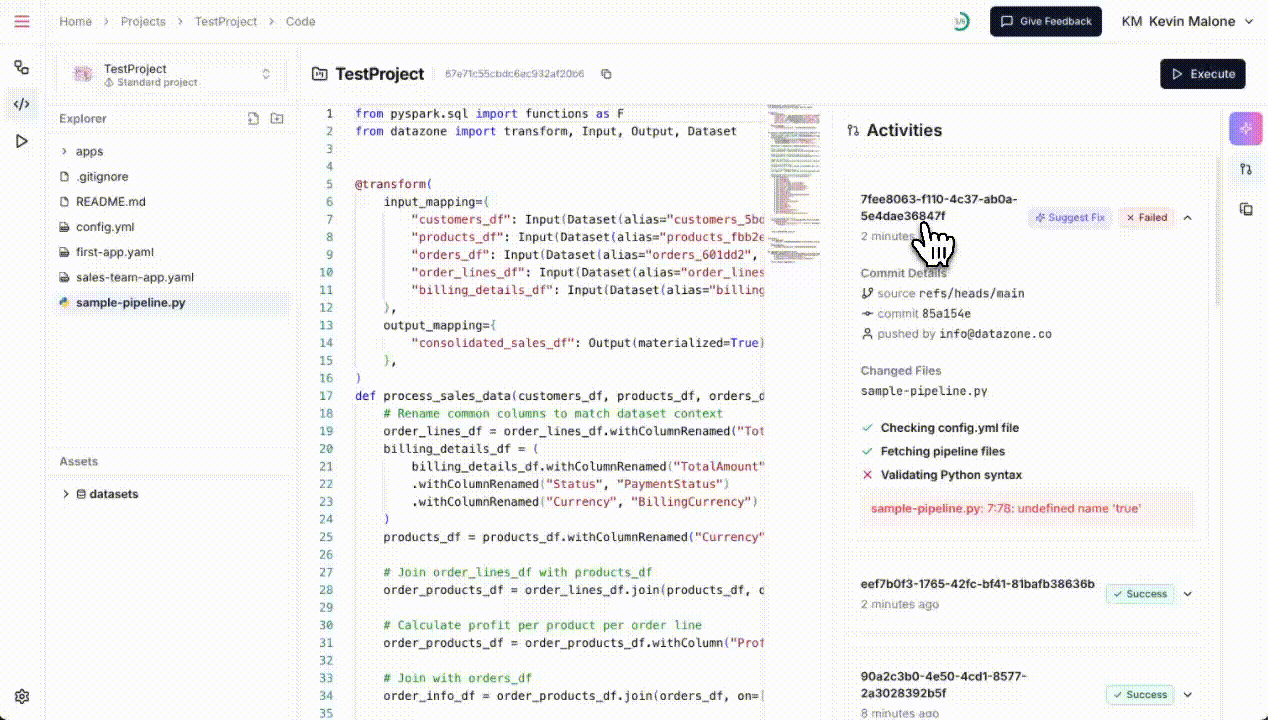Collapse the Failed activity chevron
The image size is (1268, 720).
pos(1188,217)
